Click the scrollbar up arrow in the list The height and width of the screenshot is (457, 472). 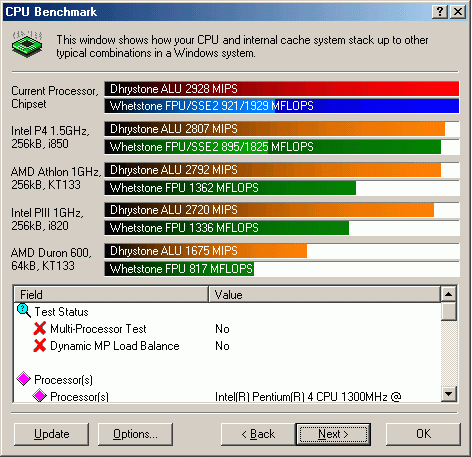449,294
